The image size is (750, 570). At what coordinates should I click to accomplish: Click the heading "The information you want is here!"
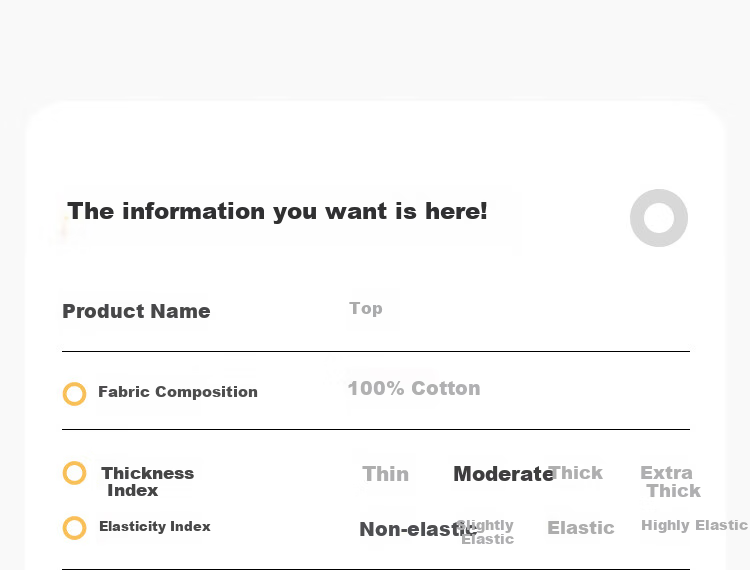(x=277, y=211)
